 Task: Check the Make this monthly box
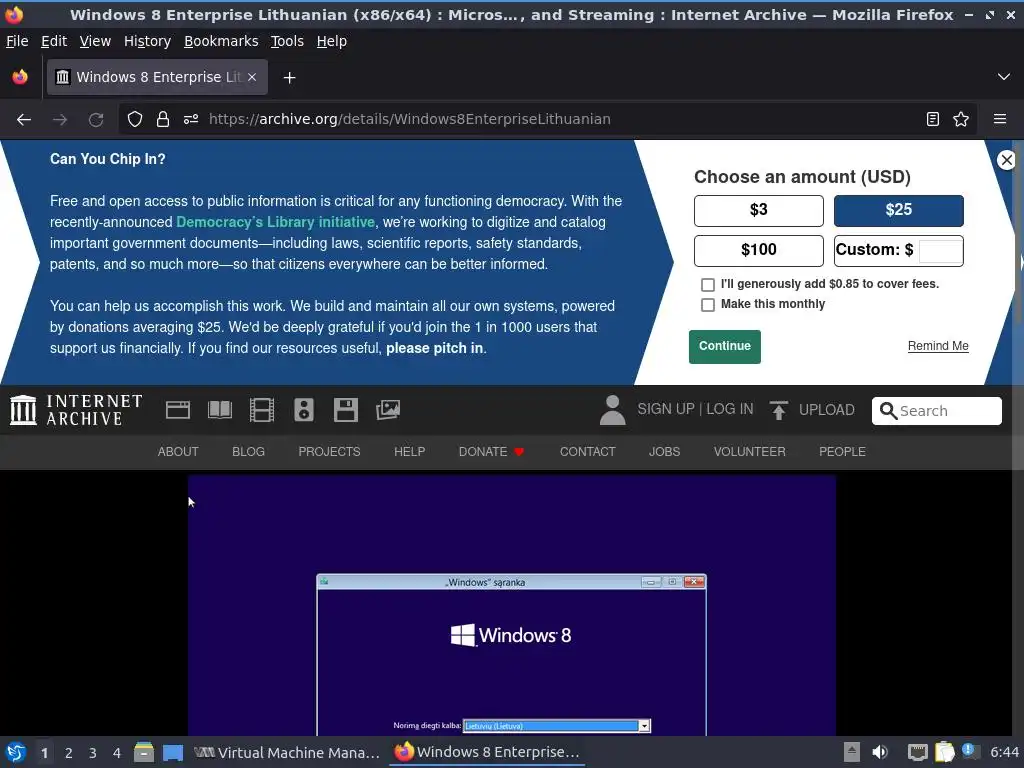click(707, 305)
